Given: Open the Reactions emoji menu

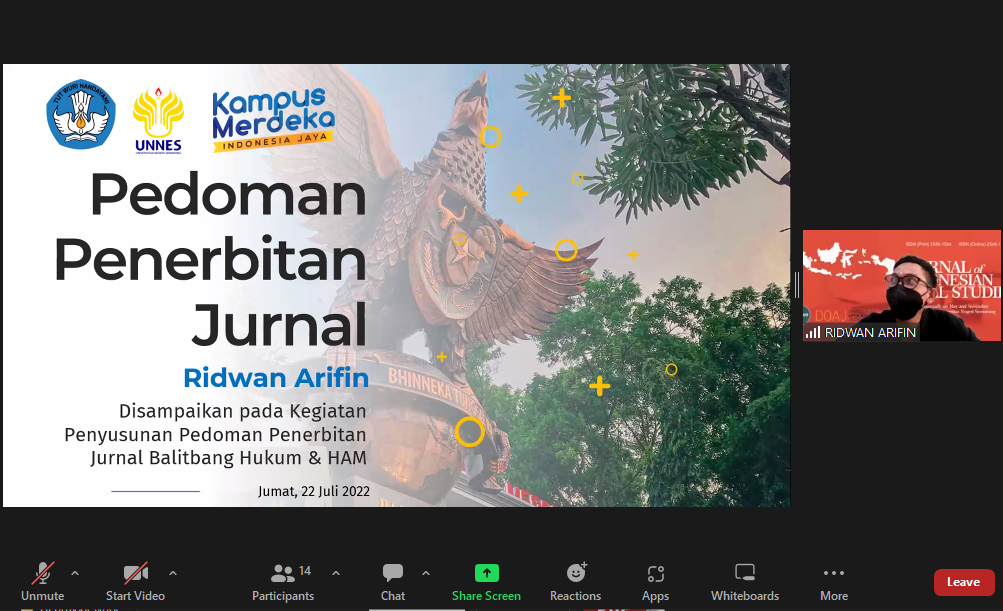Looking at the screenshot, I should [576, 580].
